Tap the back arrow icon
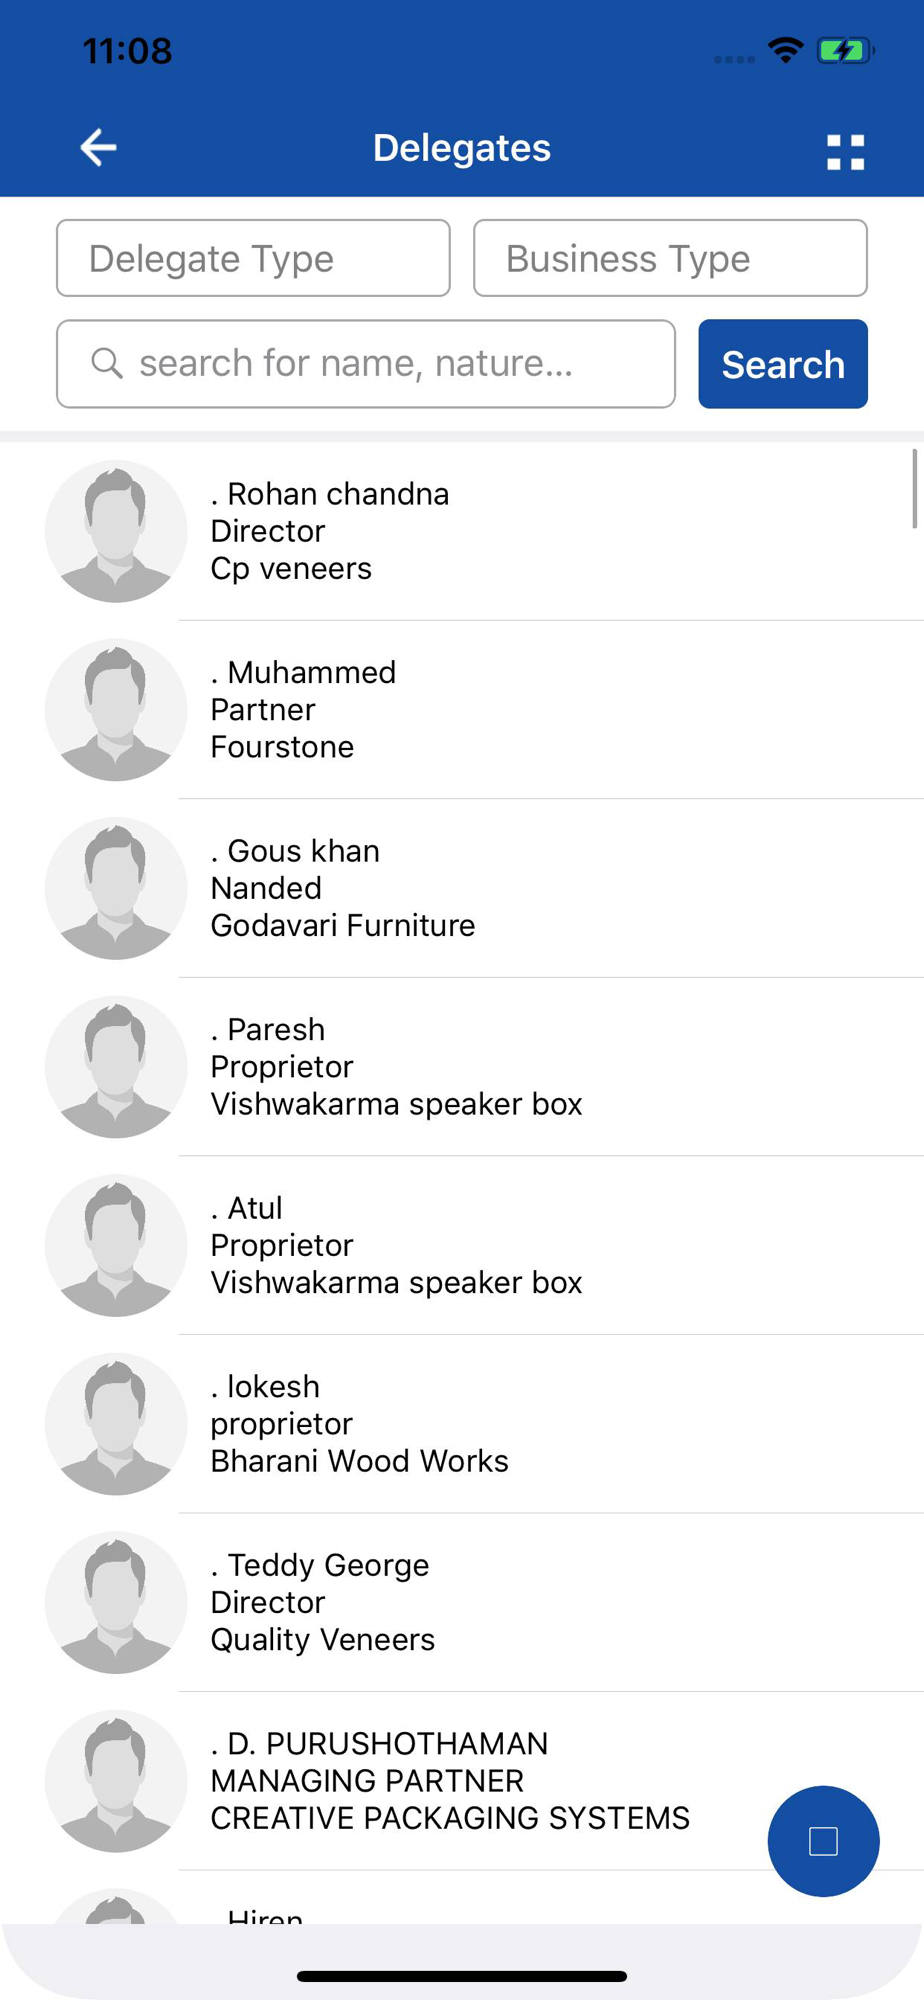 click(98, 148)
